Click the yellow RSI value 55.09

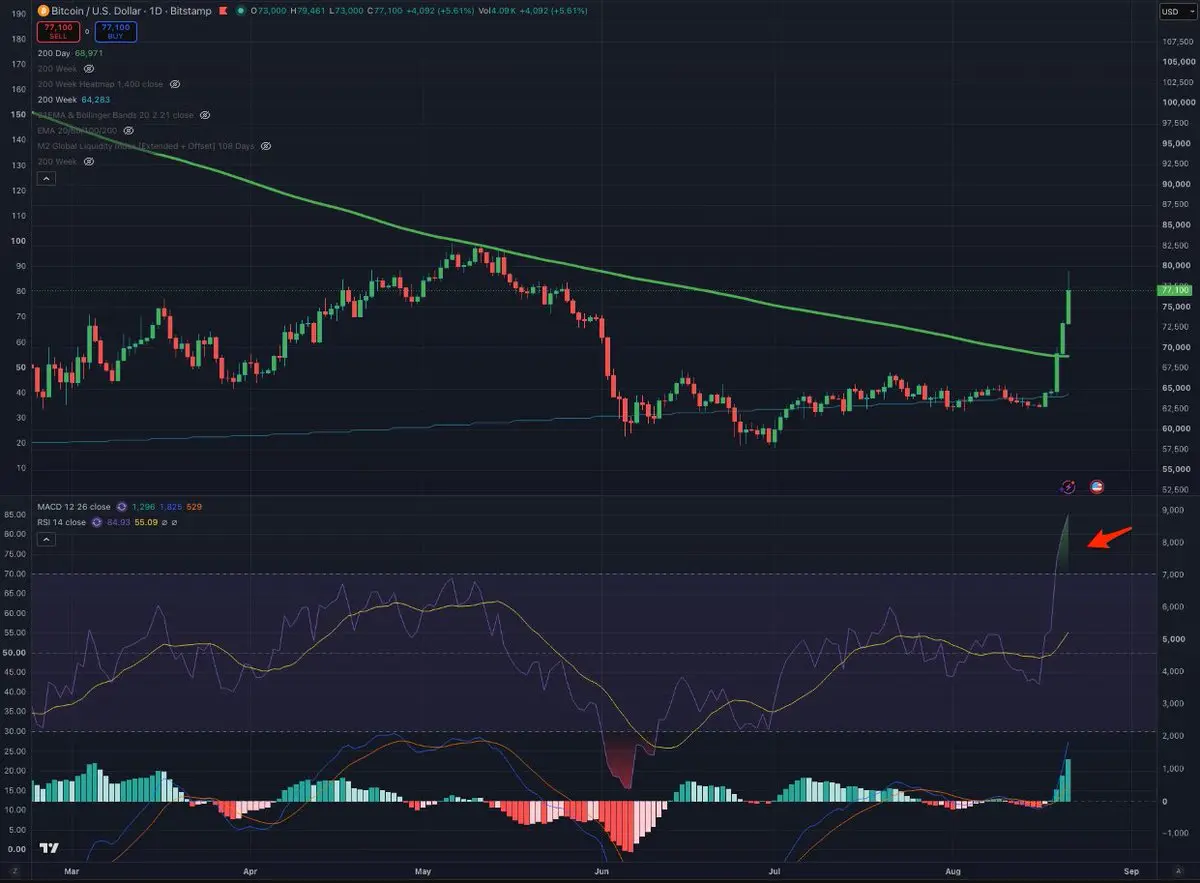[x=146, y=522]
